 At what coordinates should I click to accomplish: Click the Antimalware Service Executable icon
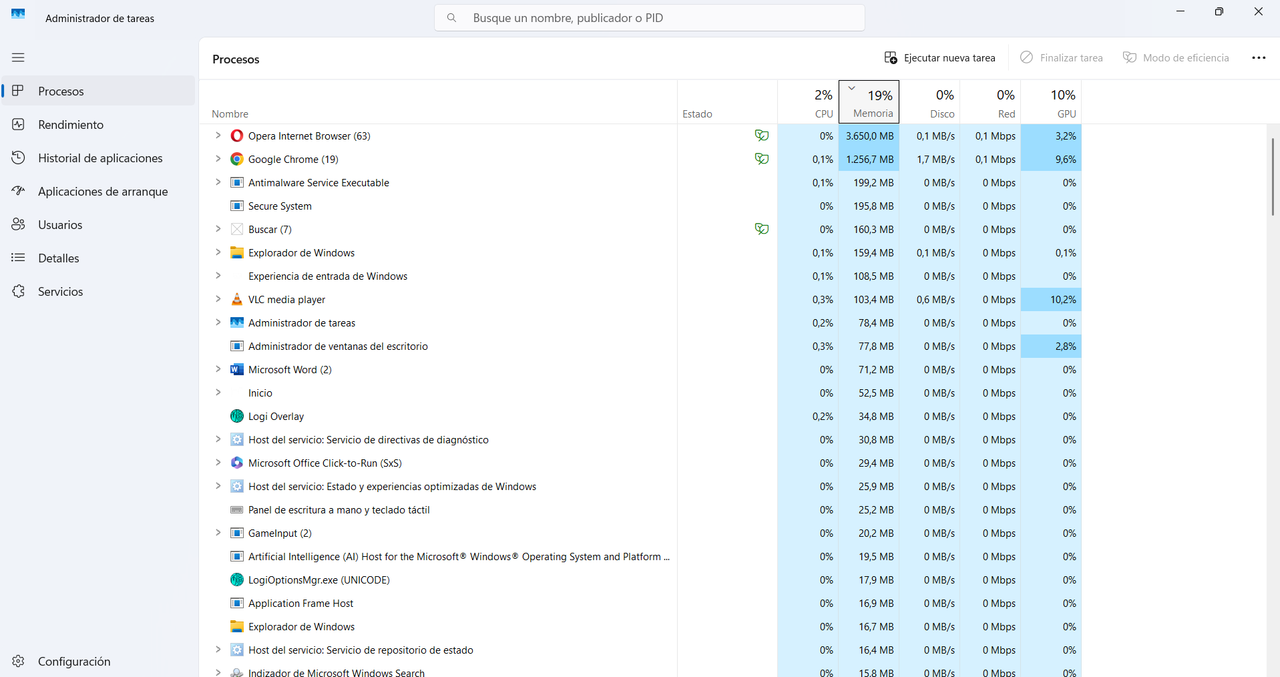(237, 183)
